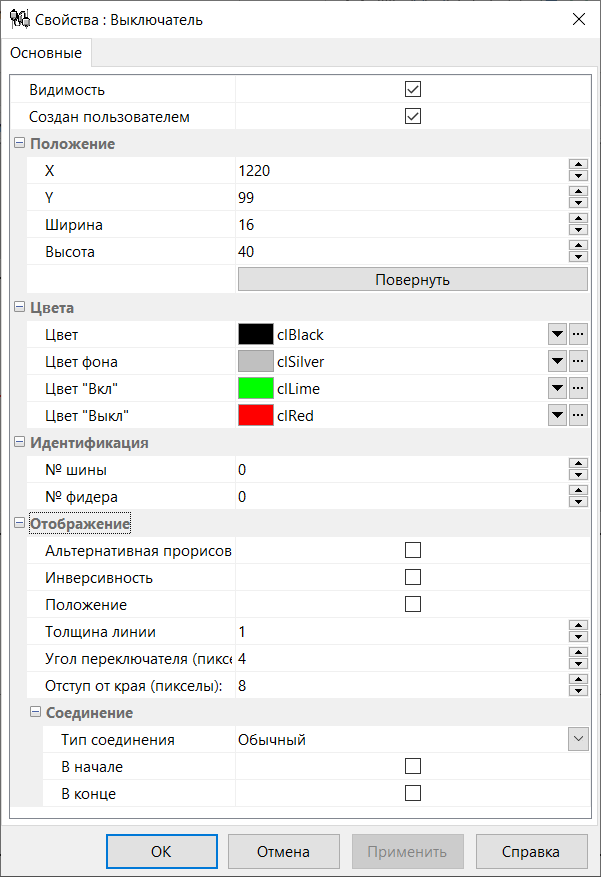Increase X value with up arrow
This screenshot has width=601, height=877.
click(x=578, y=164)
